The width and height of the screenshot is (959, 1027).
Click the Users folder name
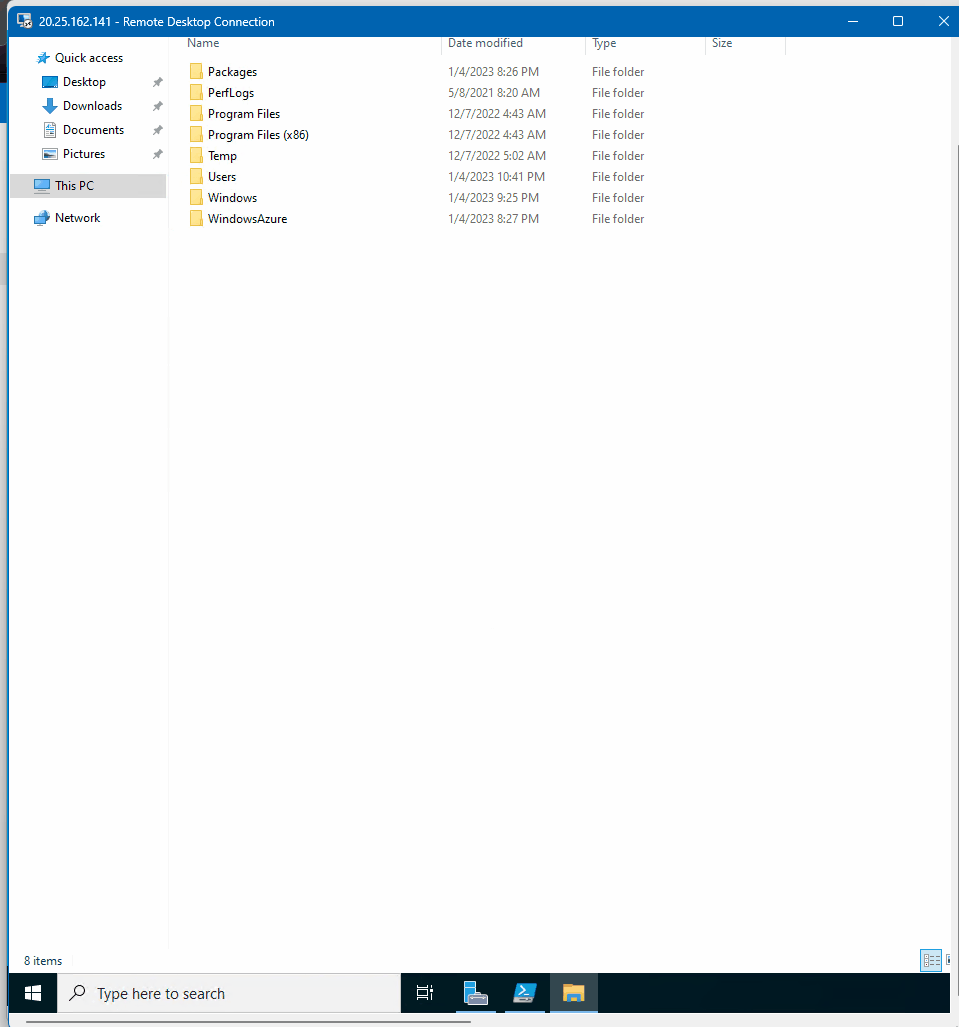point(222,176)
